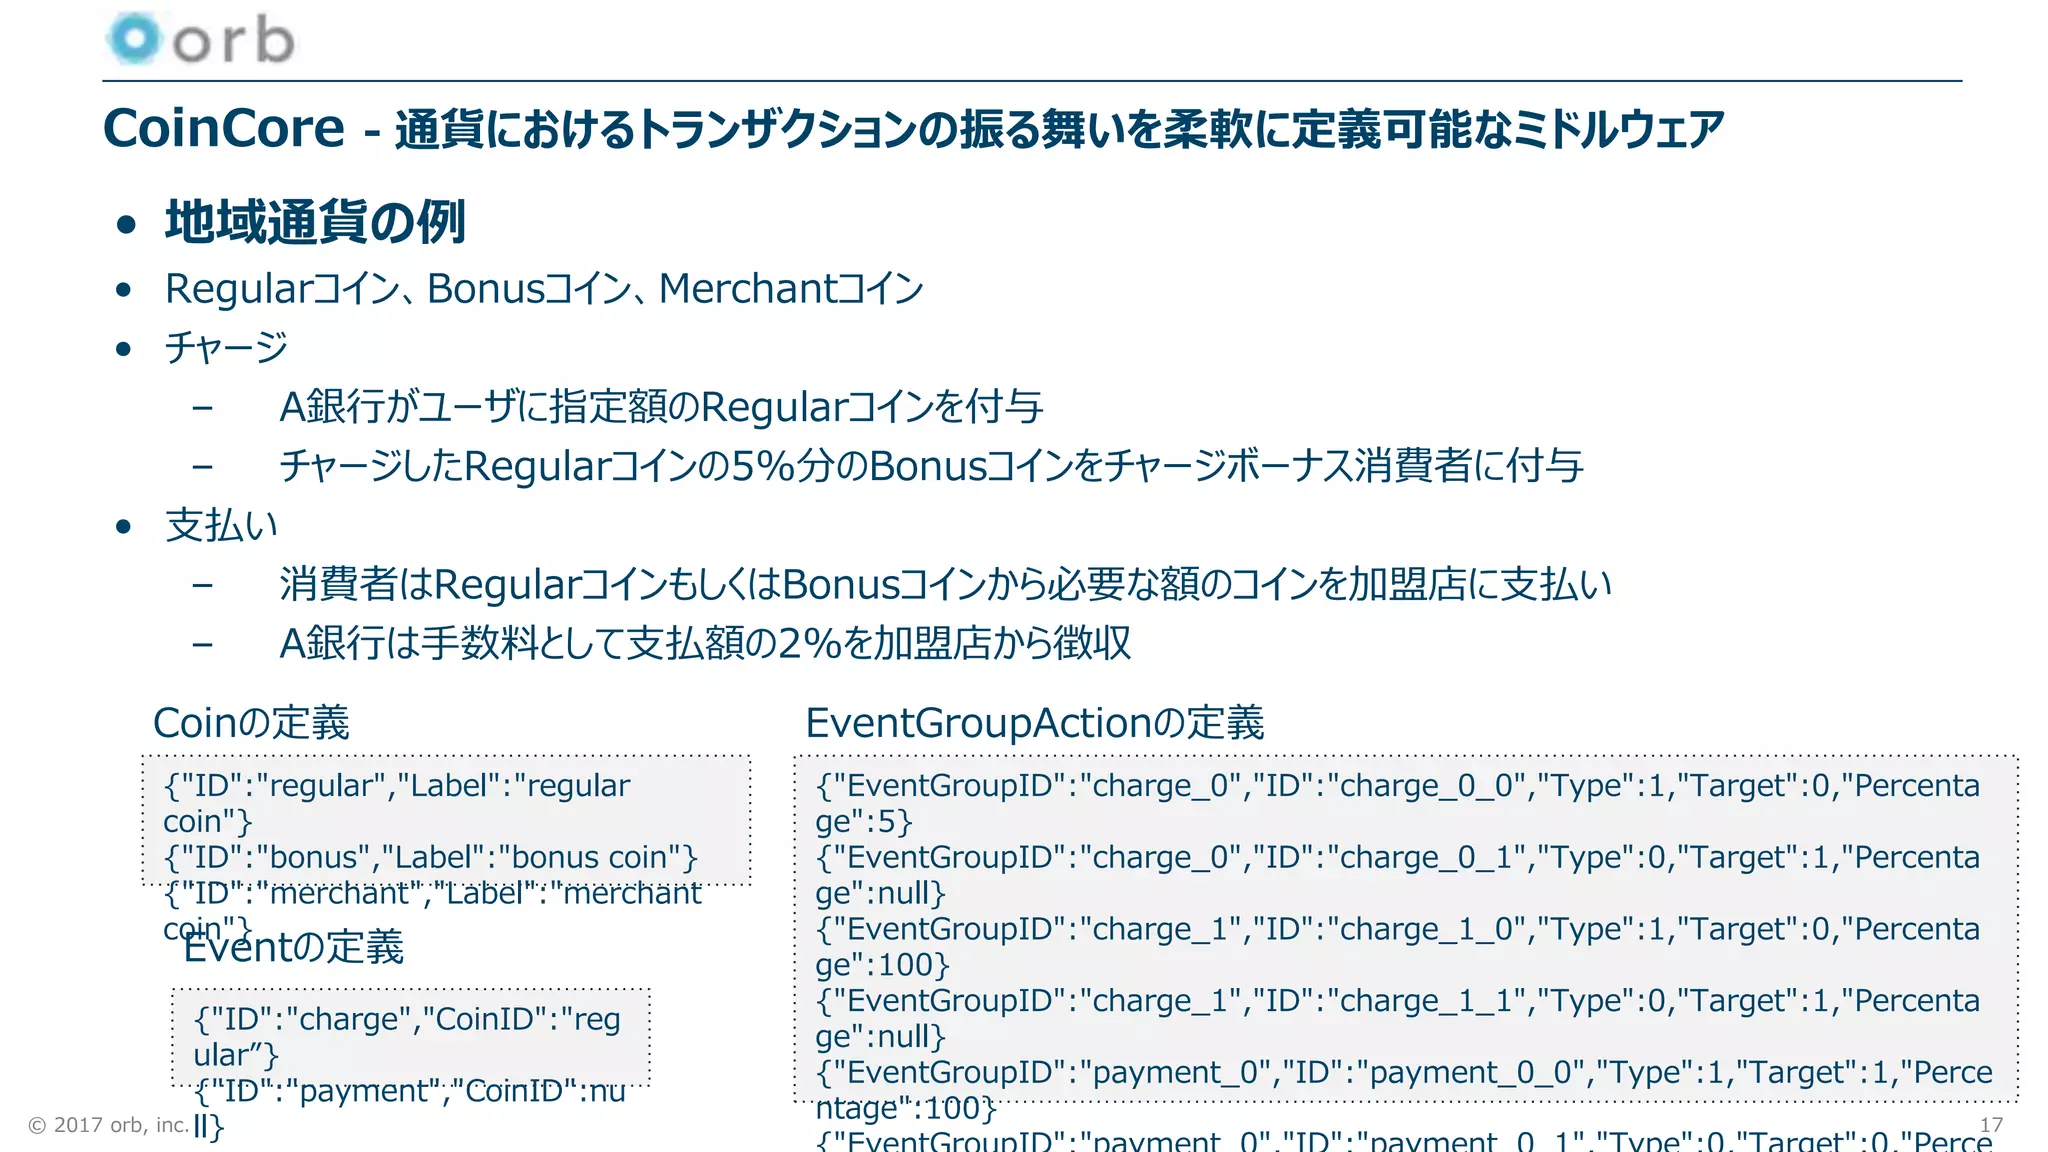Screen dimensions: 2048x1152
Task: Click the Eventの定義 label
Action: coord(293,947)
